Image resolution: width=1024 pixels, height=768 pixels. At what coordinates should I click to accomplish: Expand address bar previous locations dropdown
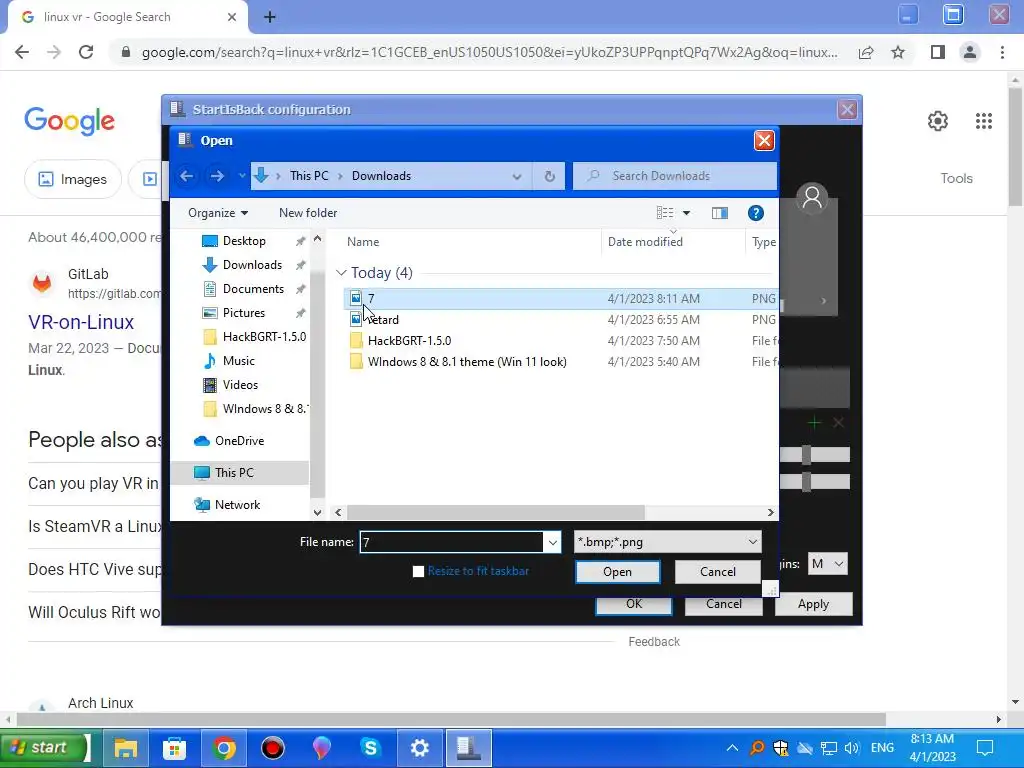517,176
